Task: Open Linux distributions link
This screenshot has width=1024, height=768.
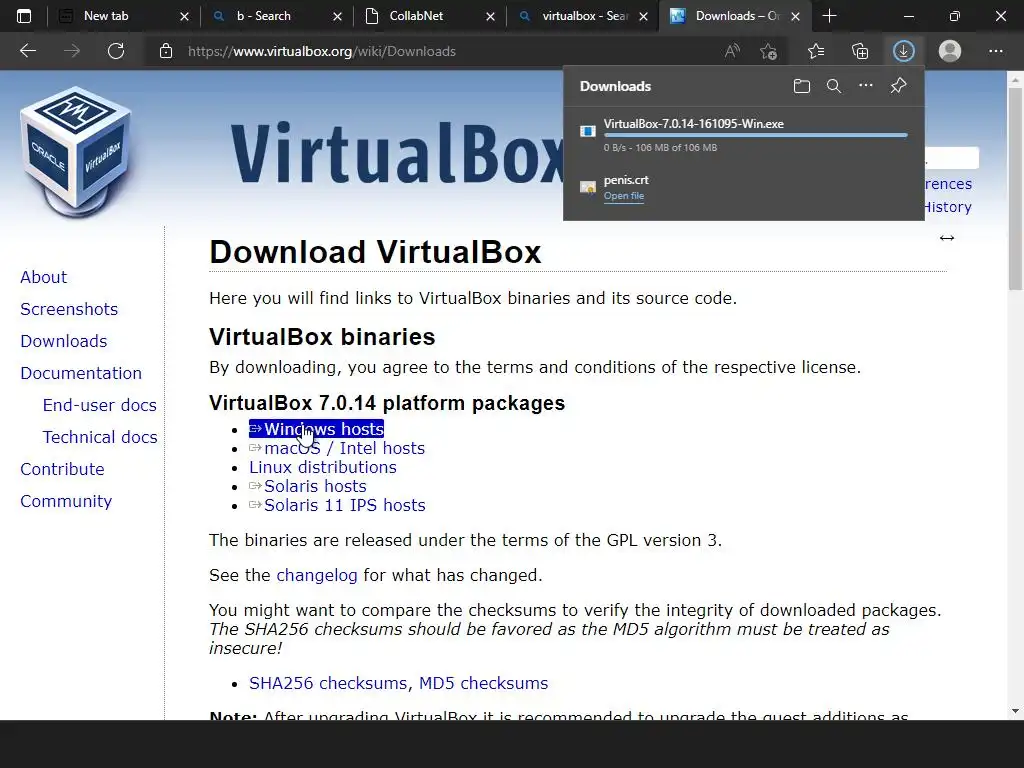Action: (323, 467)
